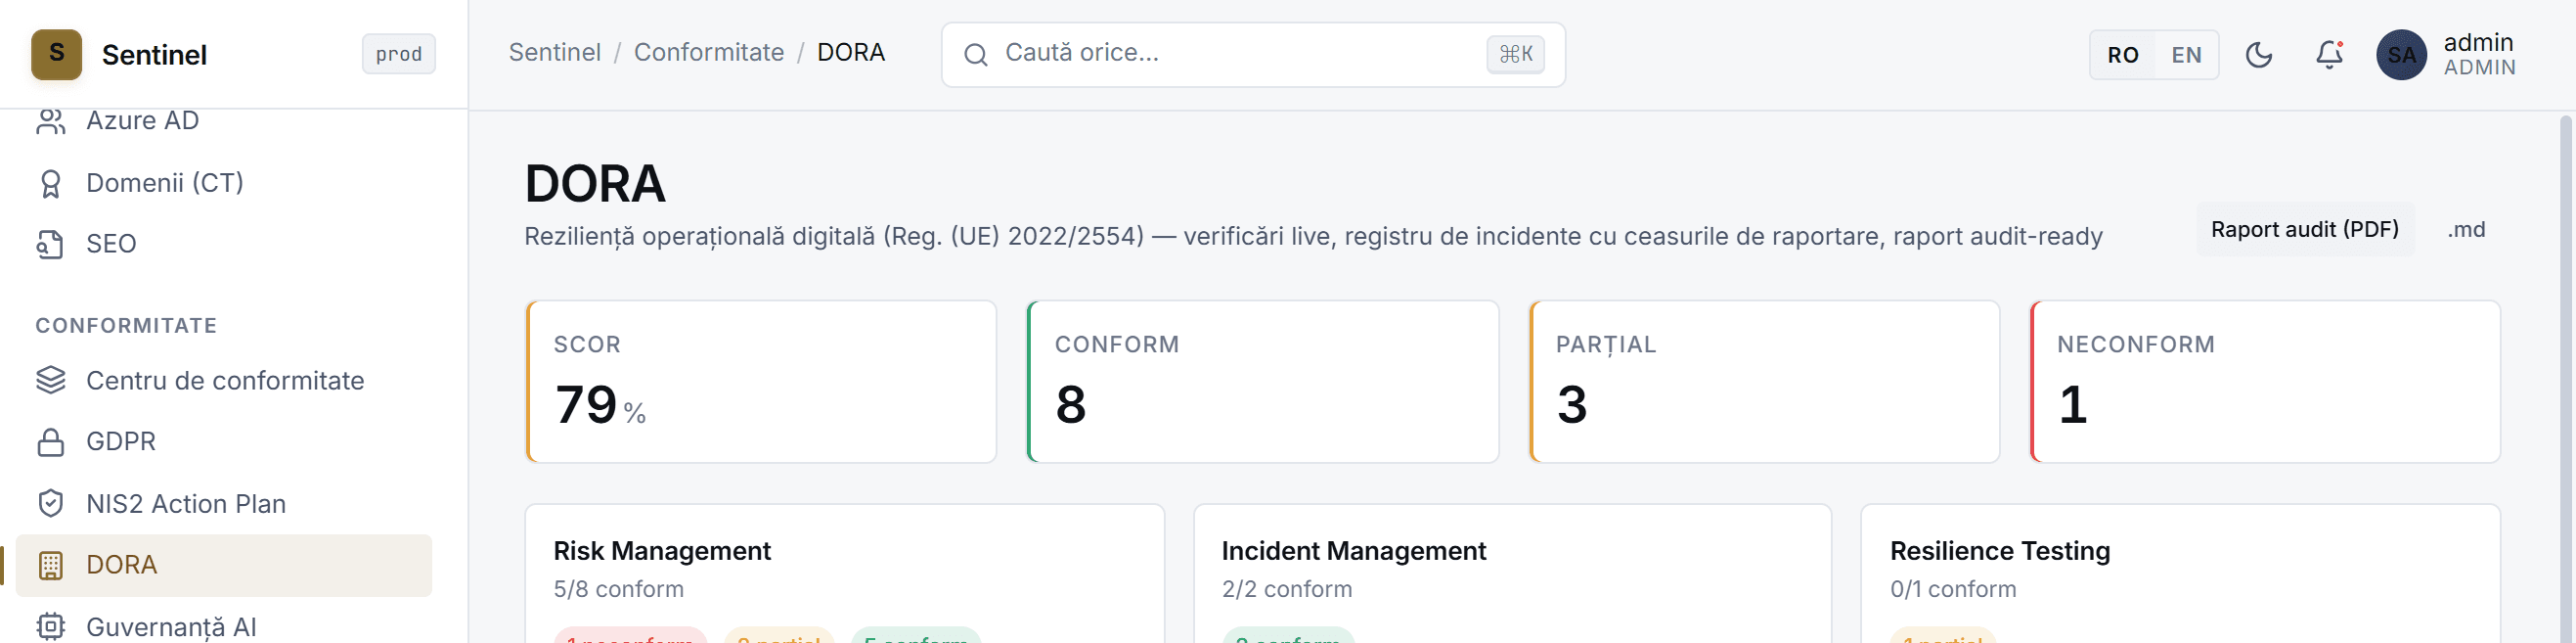Screen dimensions: 2576x643
Task: Click the NECONFORM 1 card
Action: click(x=2265, y=382)
